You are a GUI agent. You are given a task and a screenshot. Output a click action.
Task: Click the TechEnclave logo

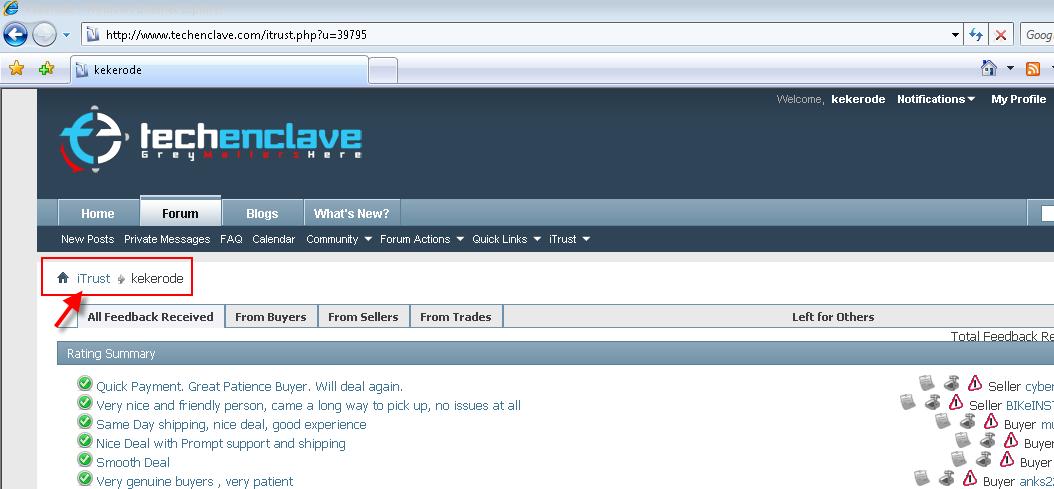211,141
